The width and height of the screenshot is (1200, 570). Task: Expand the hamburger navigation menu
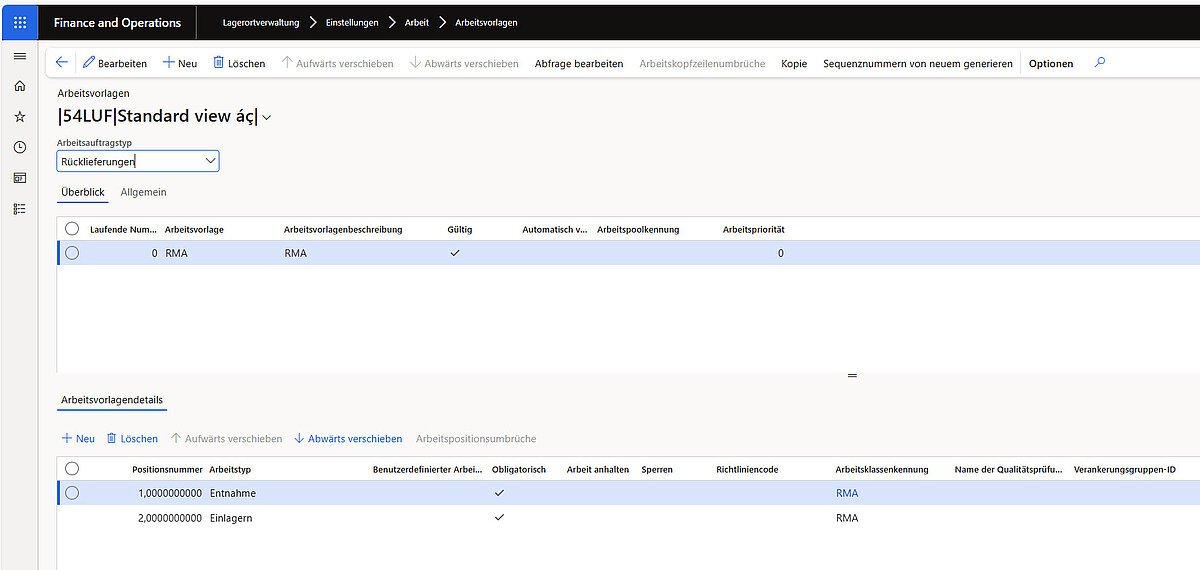[x=19, y=56]
